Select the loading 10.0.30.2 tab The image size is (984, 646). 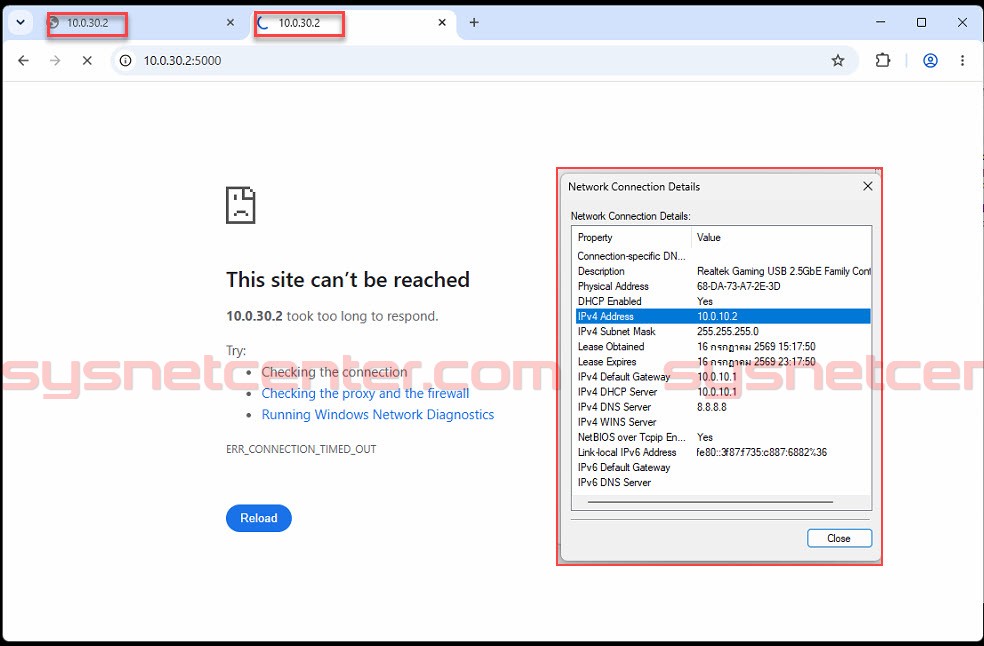tap(351, 23)
